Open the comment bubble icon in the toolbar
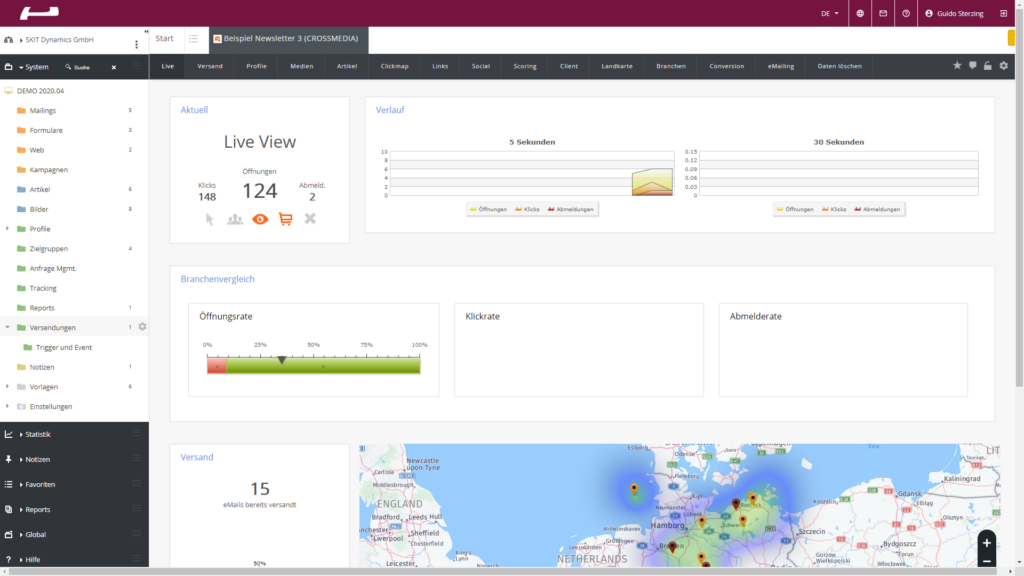 click(x=973, y=65)
